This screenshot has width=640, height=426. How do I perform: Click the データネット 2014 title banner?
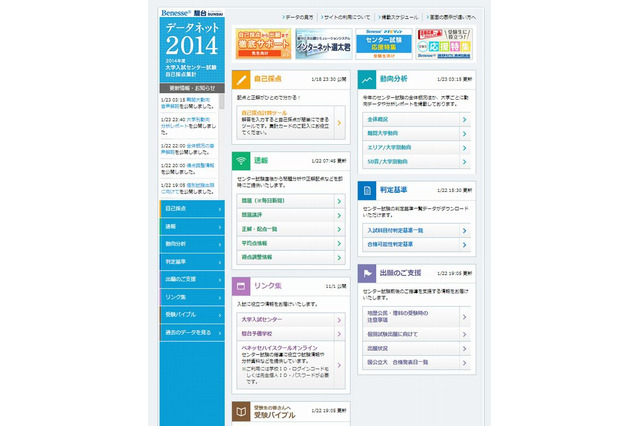tap(192, 50)
